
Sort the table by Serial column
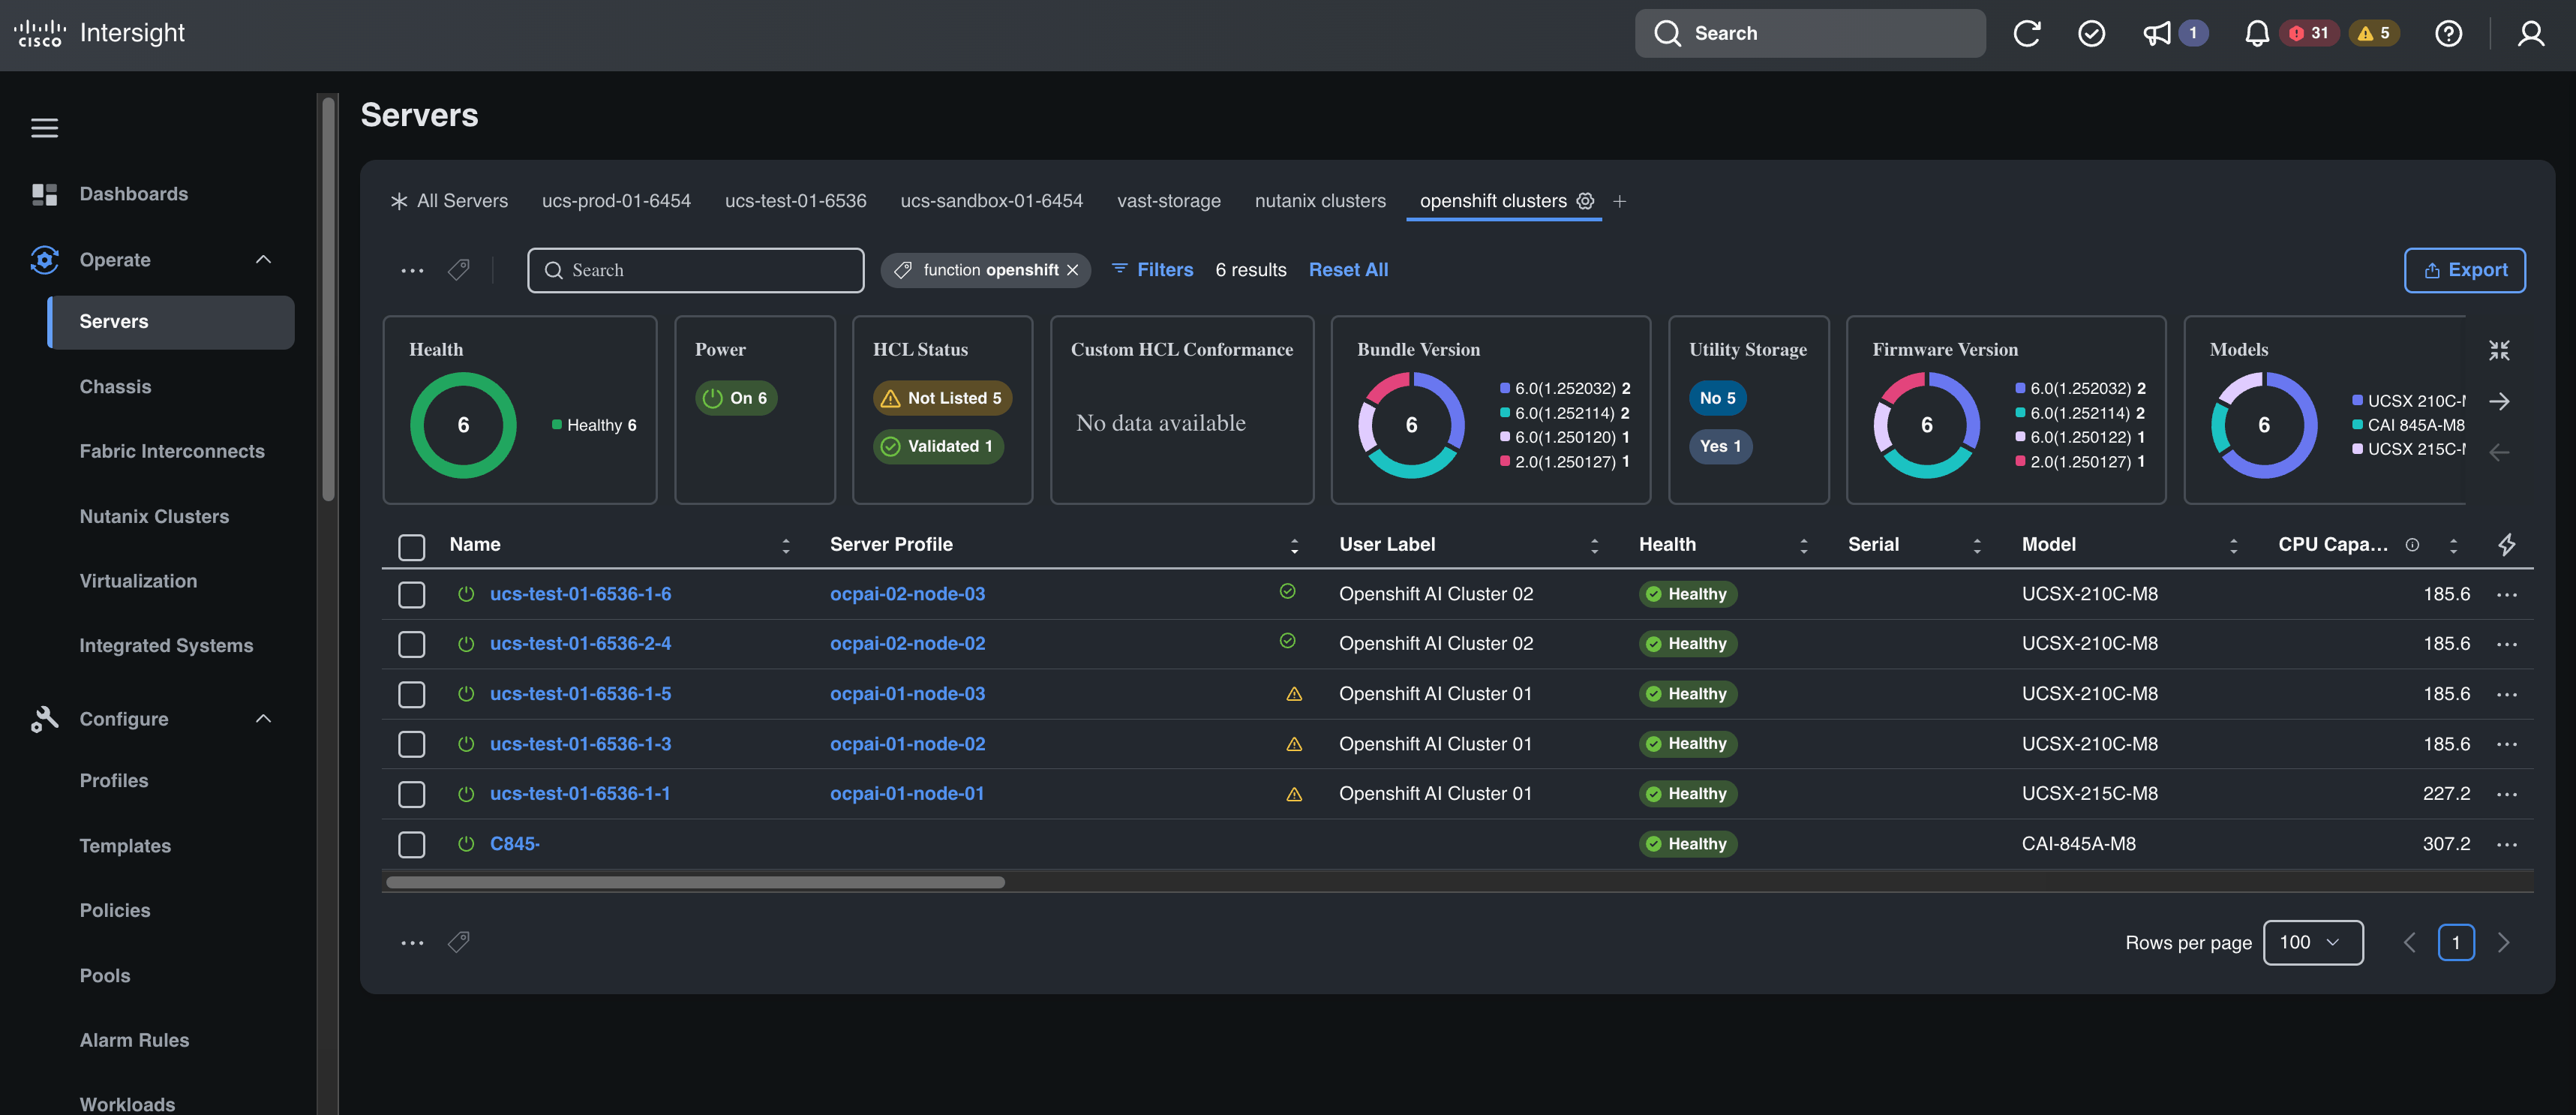click(x=1976, y=545)
